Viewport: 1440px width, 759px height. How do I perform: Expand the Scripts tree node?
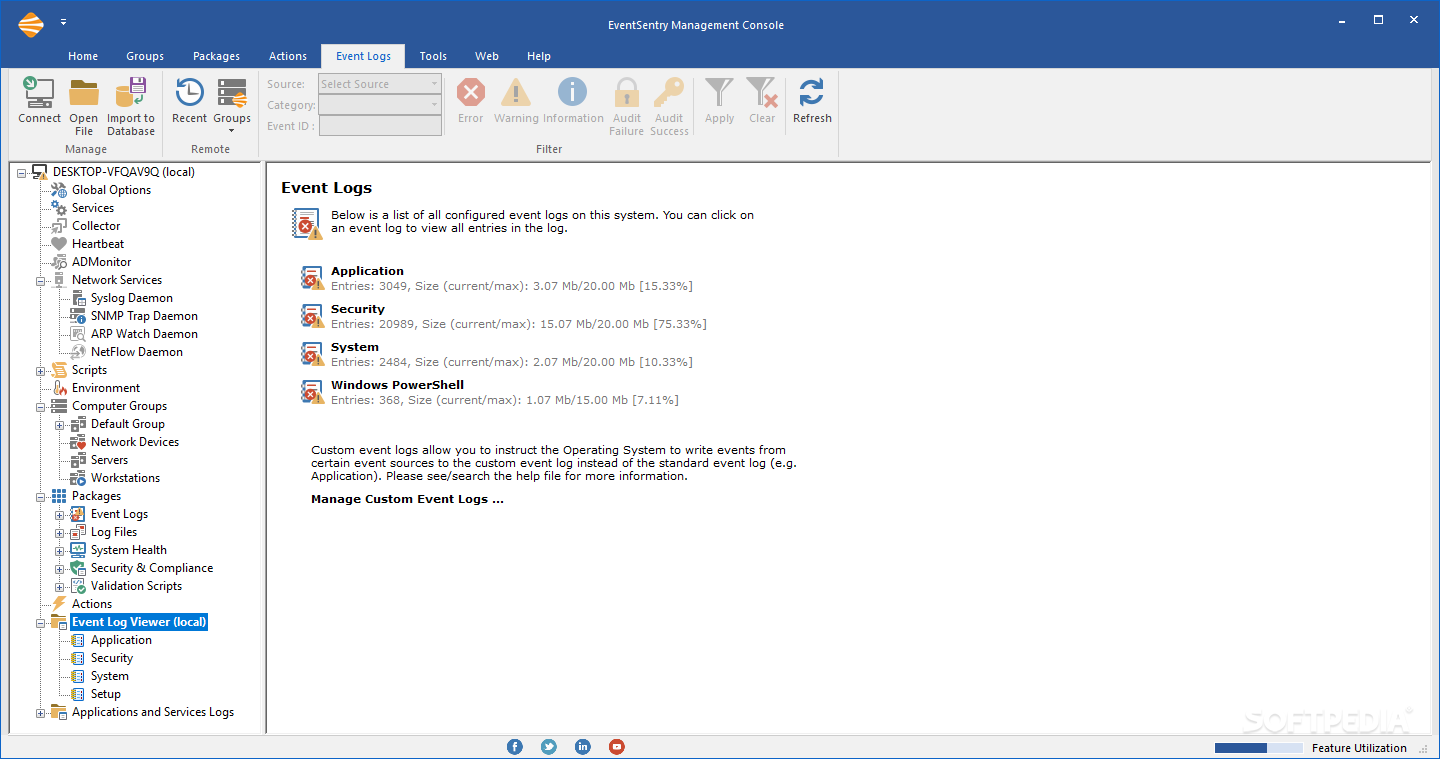[41, 370]
